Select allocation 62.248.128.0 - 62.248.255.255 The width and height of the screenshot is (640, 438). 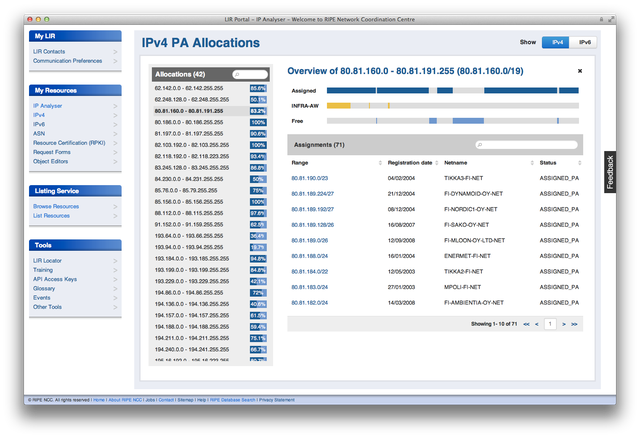(x=211, y=100)
